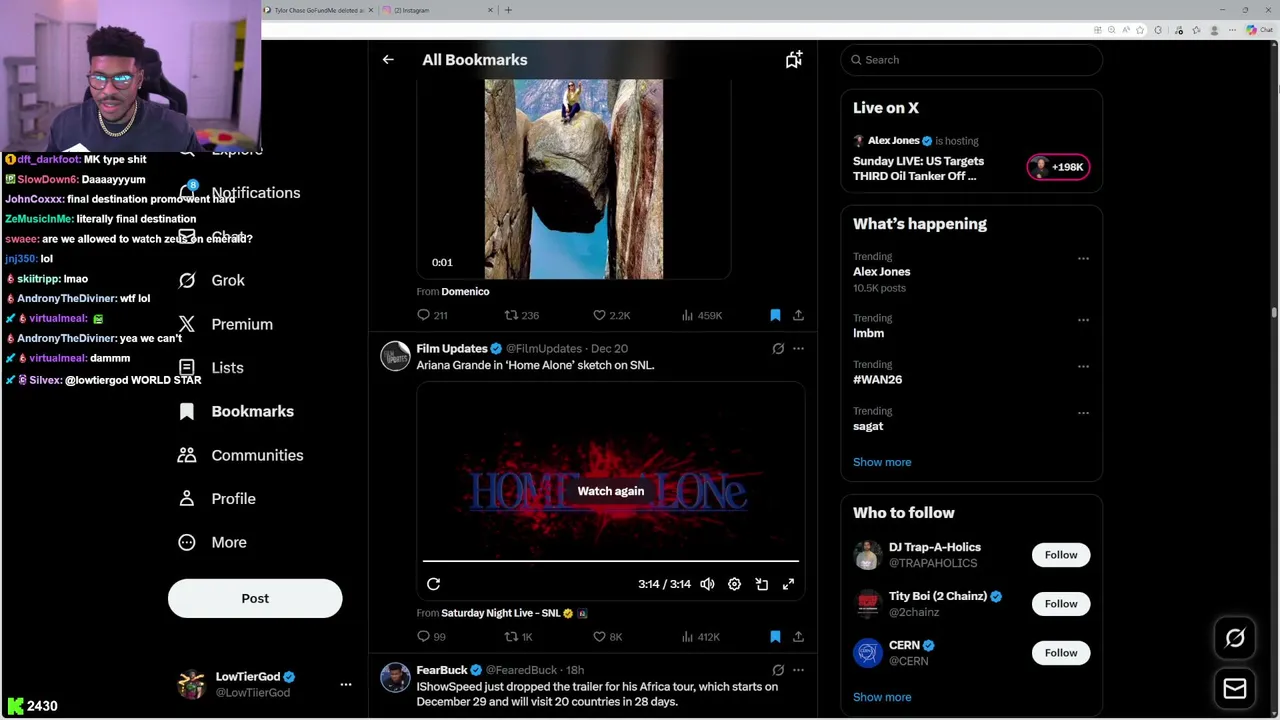This screenshot has height=720, width=1280.
Task: Open the bookmark folders icon in the header
Action: (793, 60)
